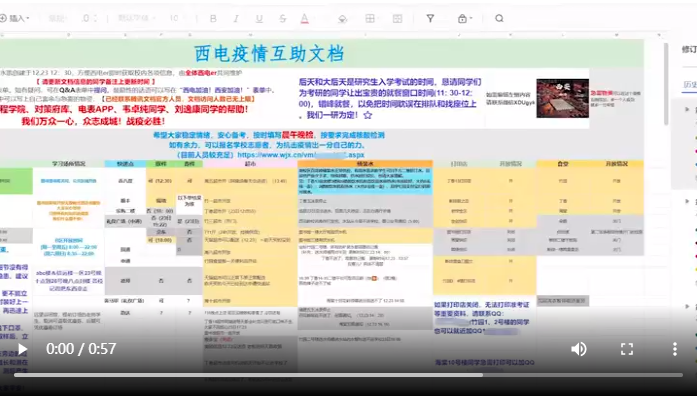
Task: Click the decimal places .0 toolbar button
Action: click(88, 18)
